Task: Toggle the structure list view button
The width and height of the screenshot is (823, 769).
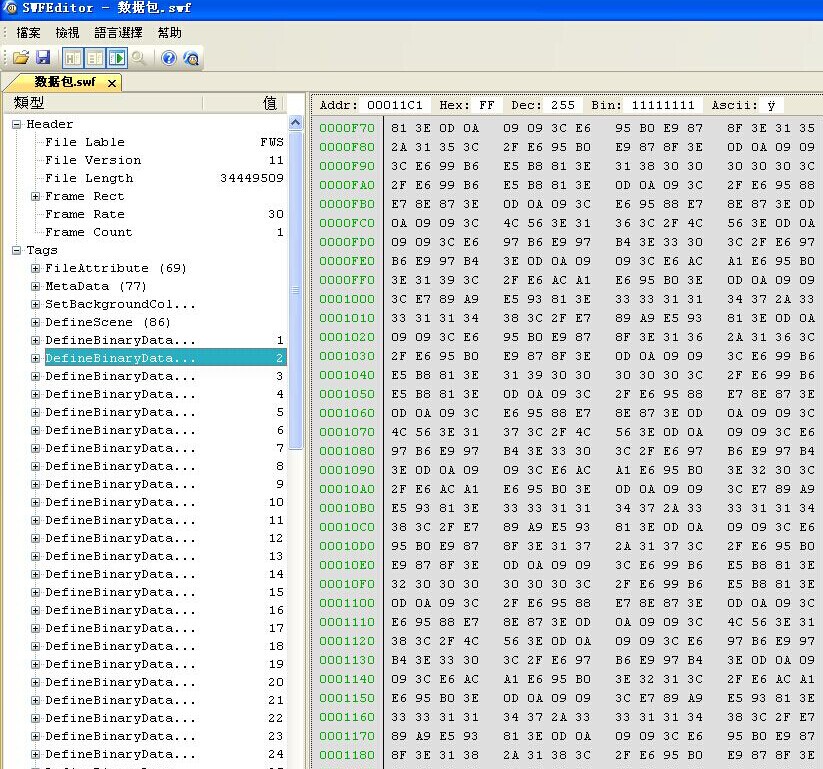Action: click(94, 58)
